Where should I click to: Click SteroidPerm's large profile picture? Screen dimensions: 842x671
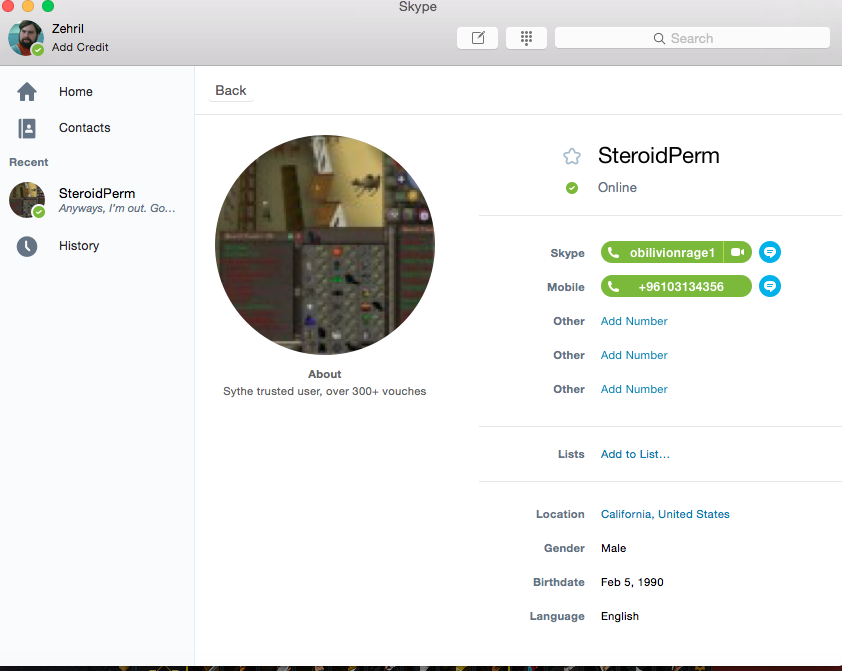pos(325,245)
